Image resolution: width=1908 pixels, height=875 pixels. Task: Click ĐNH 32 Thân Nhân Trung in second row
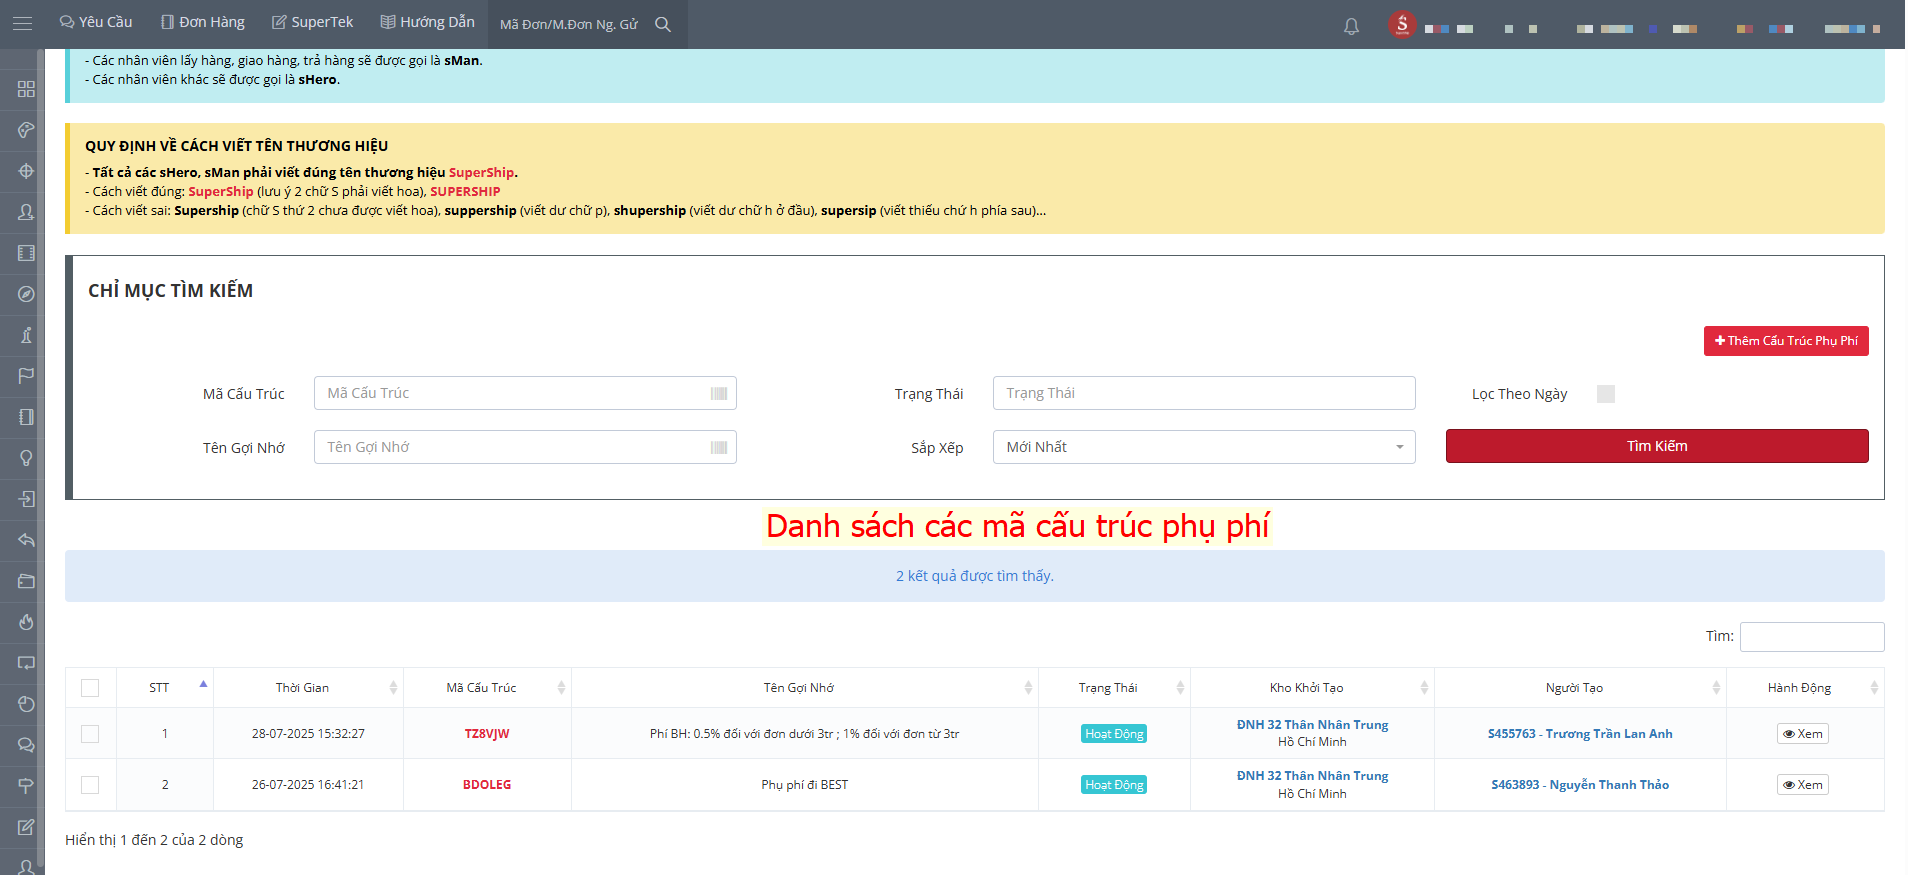pos(1312,776)
